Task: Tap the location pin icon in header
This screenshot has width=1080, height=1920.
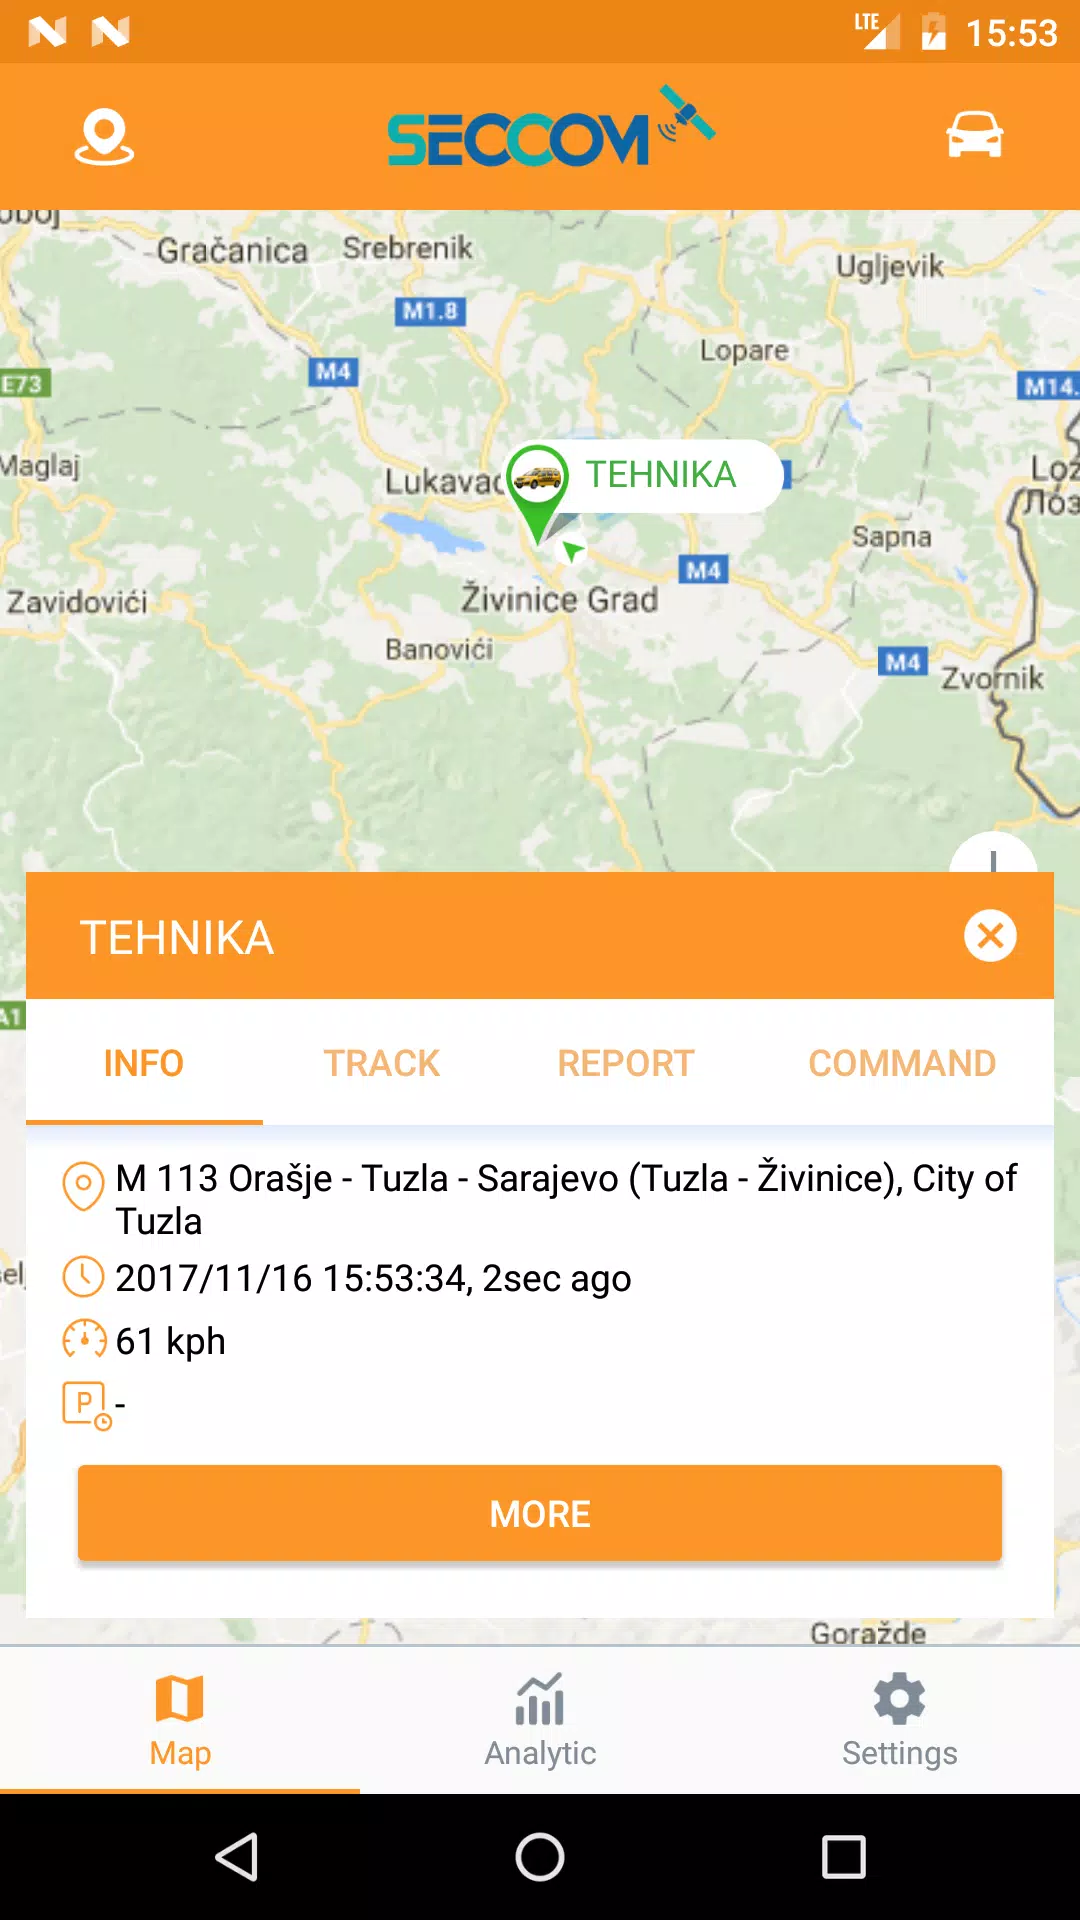Action: pos(104,137)
